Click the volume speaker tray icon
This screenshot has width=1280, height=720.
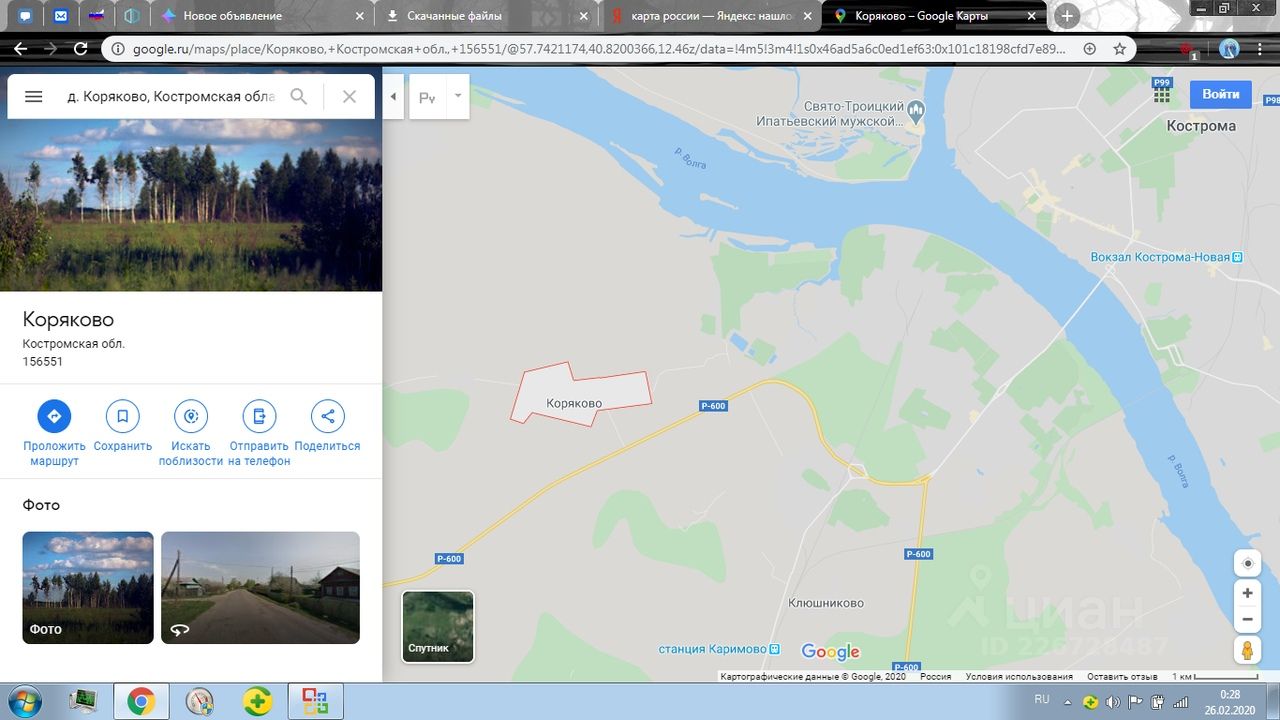(x=1113, y=702)
